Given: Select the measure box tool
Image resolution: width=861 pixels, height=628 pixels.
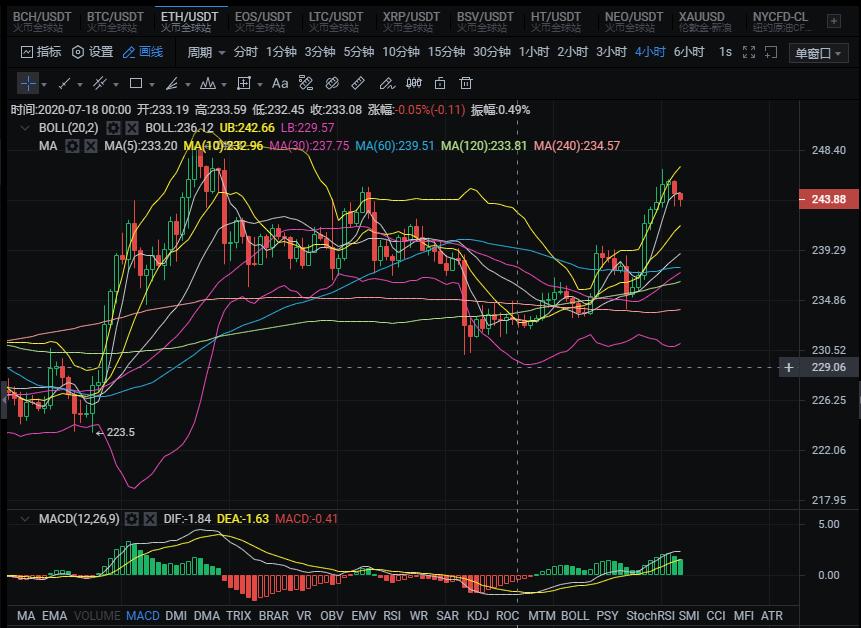Looking at the screenshot, I should [243, 83].
